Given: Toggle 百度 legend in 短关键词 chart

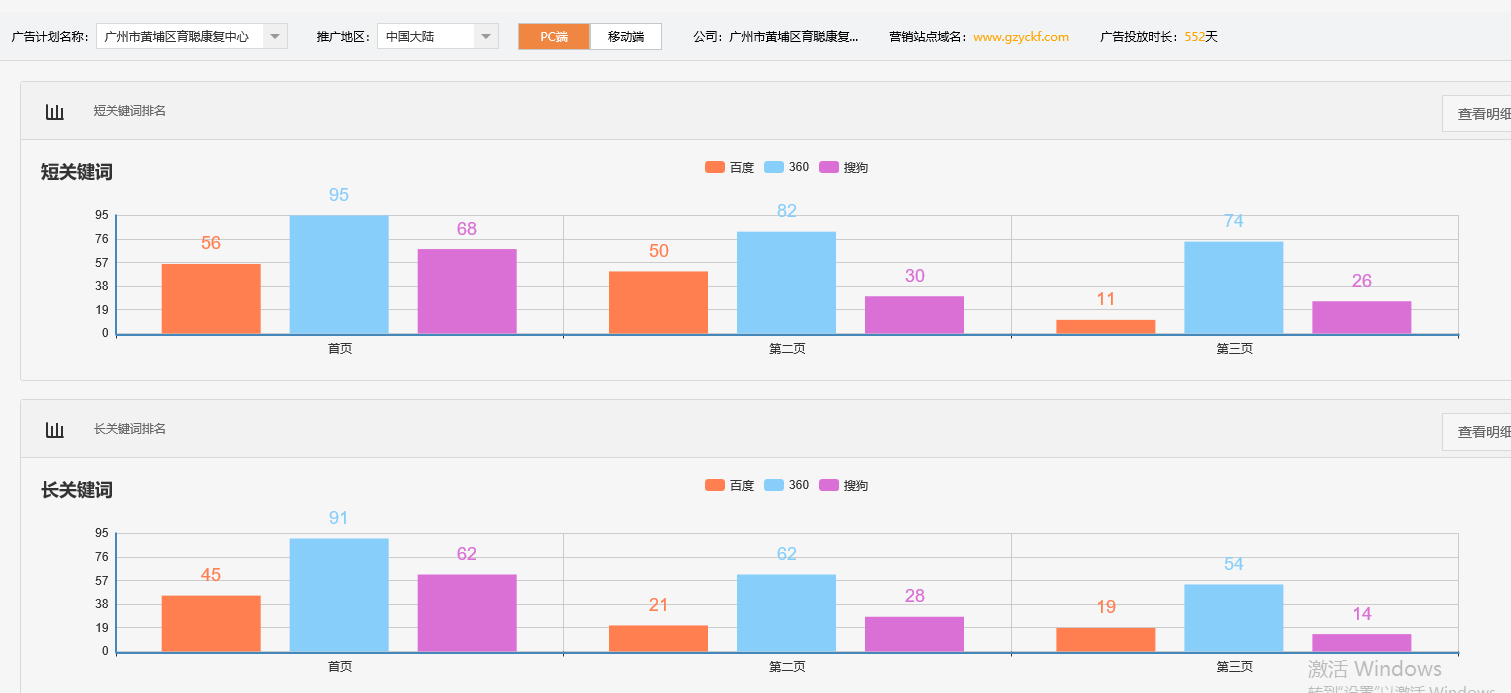Looking at the screenshot, I should (x=729, y=167).
